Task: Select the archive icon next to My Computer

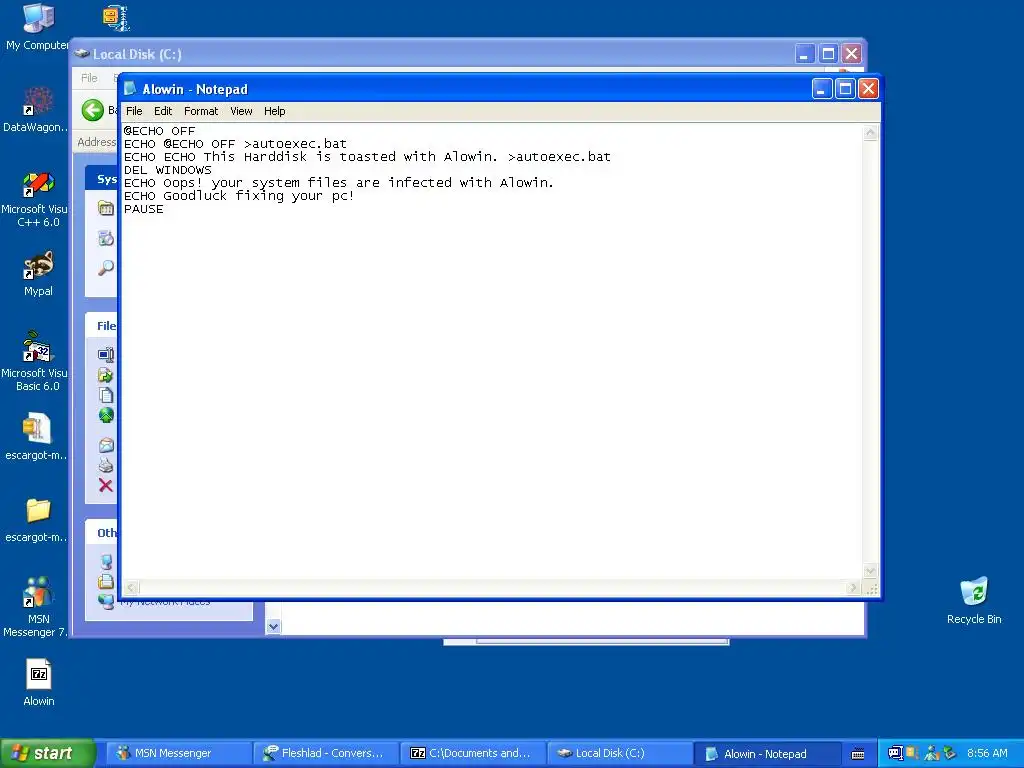Action: pyautogui.click(x=116, y=18)
